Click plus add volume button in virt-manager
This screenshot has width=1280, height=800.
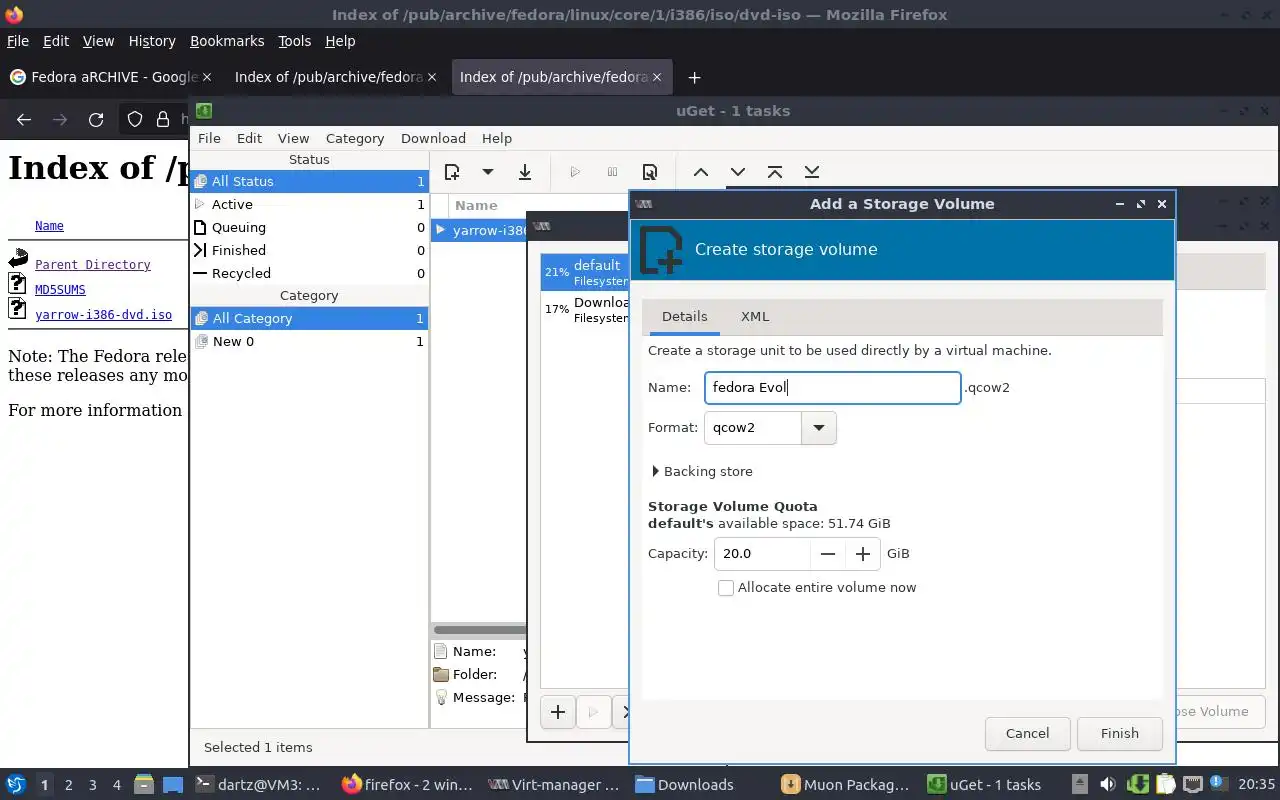click(558, 712)
